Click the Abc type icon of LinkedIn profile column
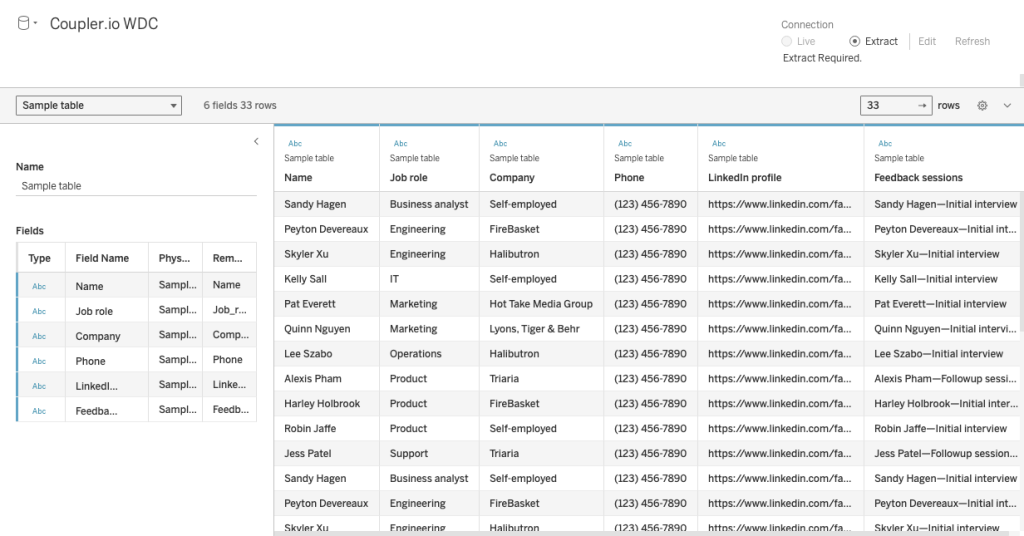This screenshot has width=1024, height=536. click(x=719, y=144)
